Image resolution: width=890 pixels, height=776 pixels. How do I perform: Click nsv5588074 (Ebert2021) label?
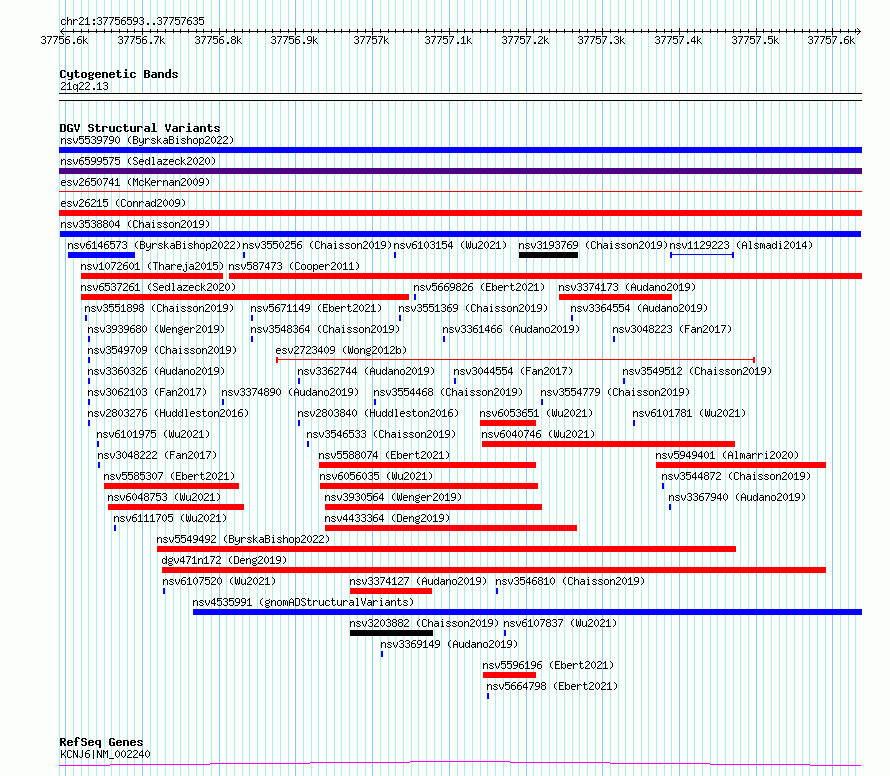(x=384, y=455)
